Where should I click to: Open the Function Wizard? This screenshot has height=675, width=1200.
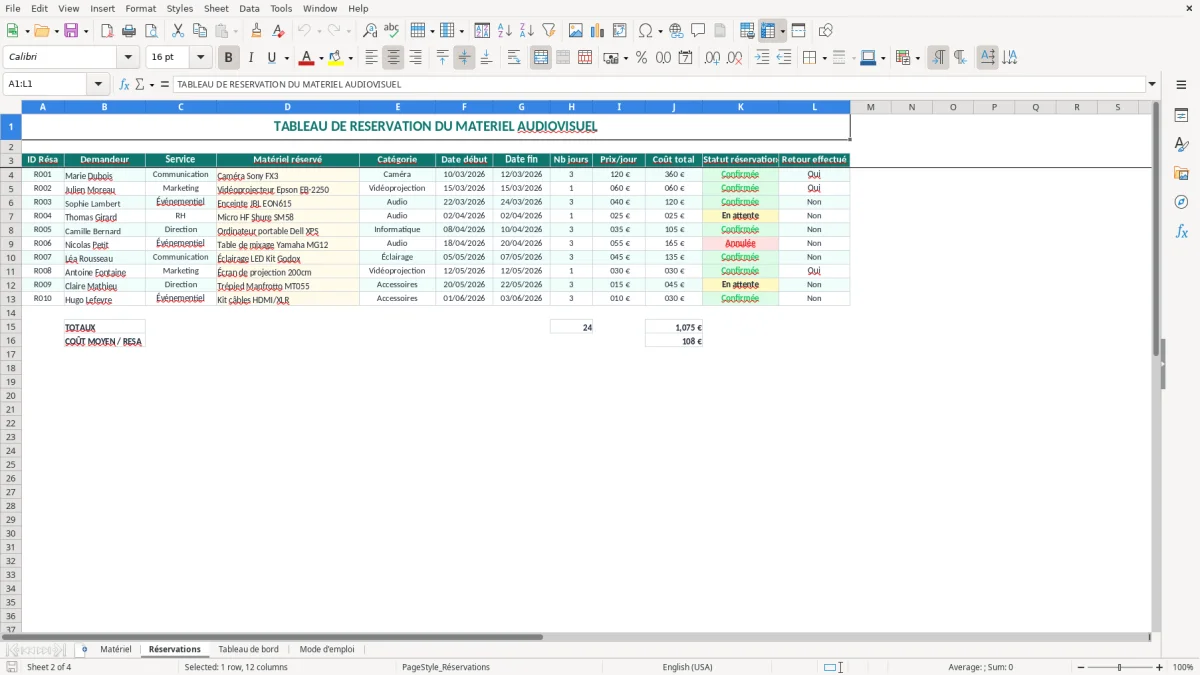pyautogui.click(x=125, y=84)
